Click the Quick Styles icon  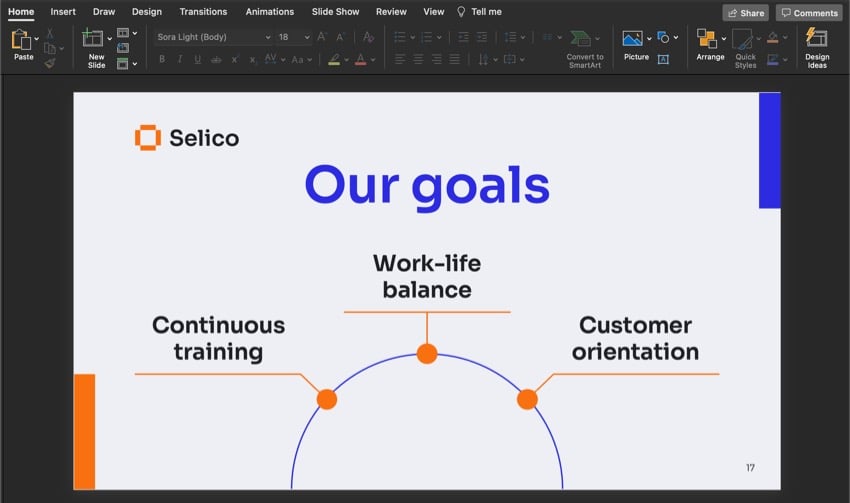click(743, 40)
